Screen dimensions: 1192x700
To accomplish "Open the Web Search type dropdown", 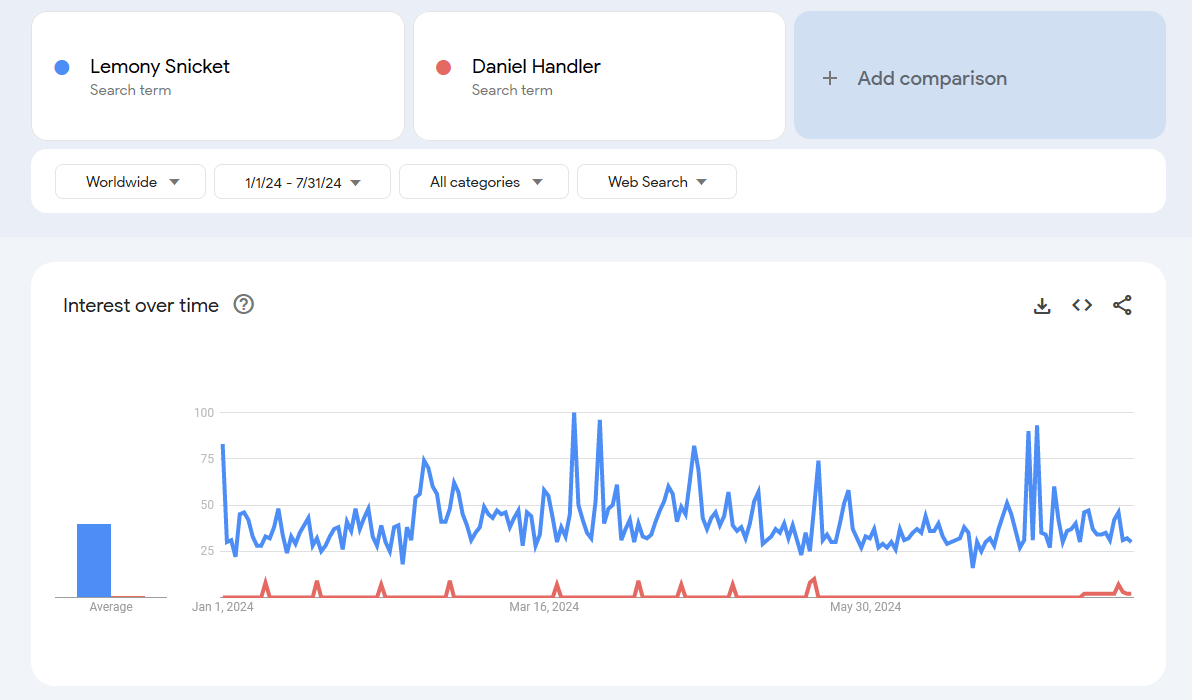I will click(656, 182).
